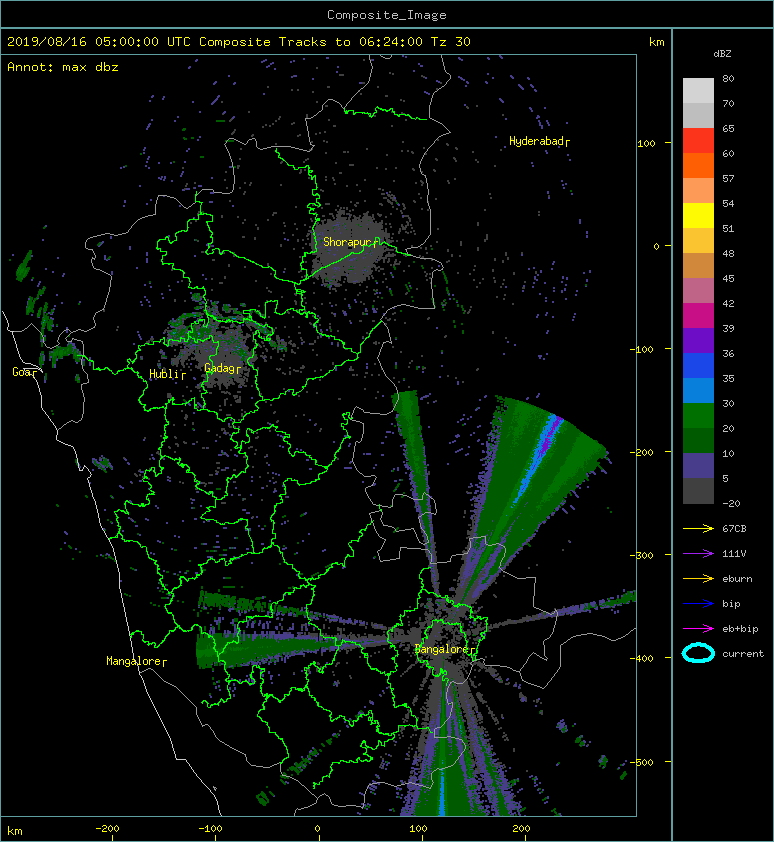The image size is (774, 842).
Task: Click the yellow 67CB arrow in legend
Action: (x=698, y=528)
